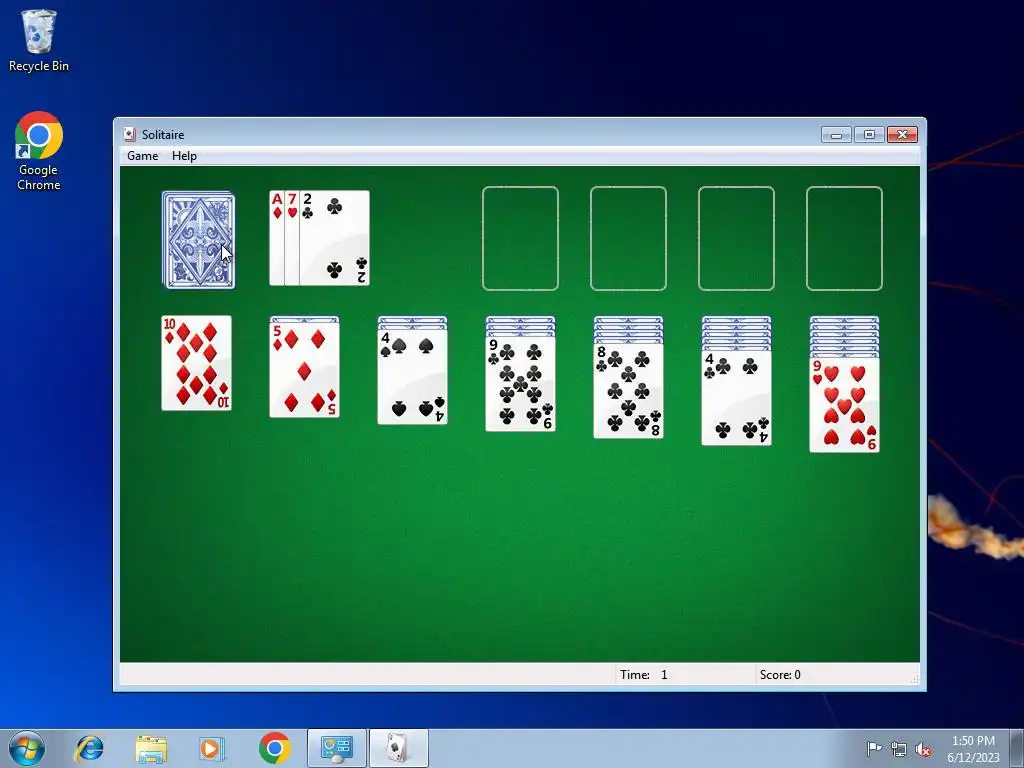Click the Time status text
This screenshot has height=768, width=1024.
(644, 675)
